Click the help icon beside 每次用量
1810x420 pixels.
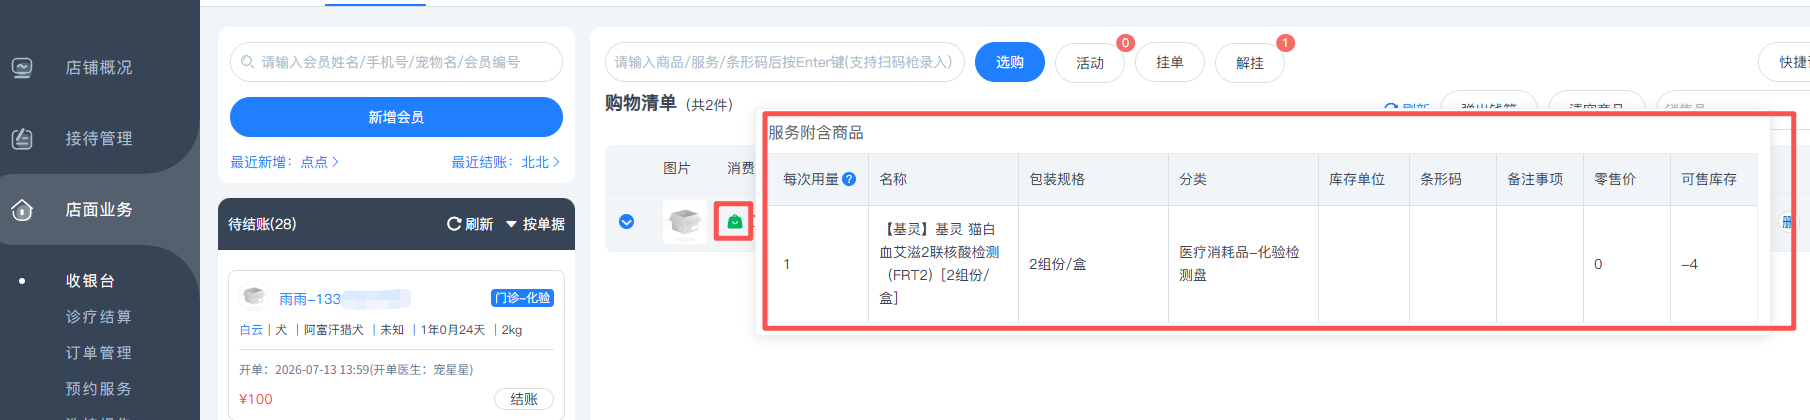coord(849,179)
